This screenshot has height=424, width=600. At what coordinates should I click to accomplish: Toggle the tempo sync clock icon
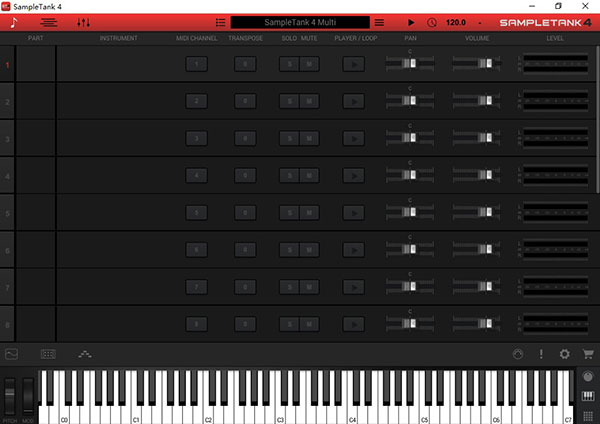(x=432, y=23)
